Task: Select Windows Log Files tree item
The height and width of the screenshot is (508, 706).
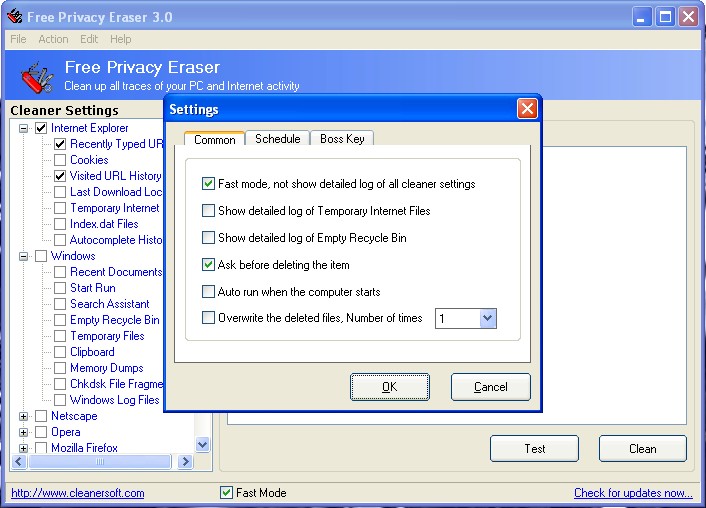Action: (115, 400)
